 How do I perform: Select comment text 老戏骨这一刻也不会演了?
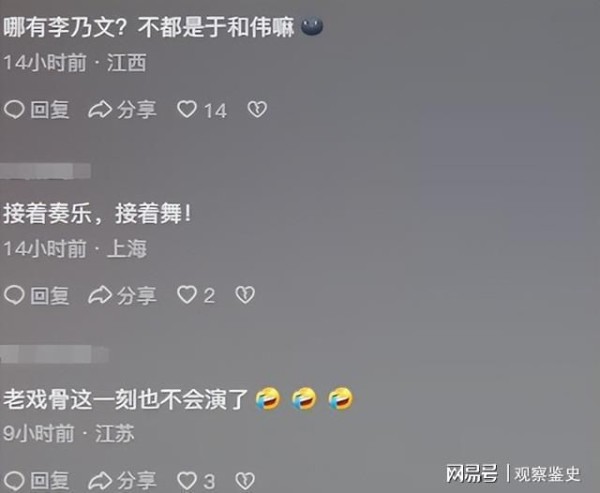(126, 399)
